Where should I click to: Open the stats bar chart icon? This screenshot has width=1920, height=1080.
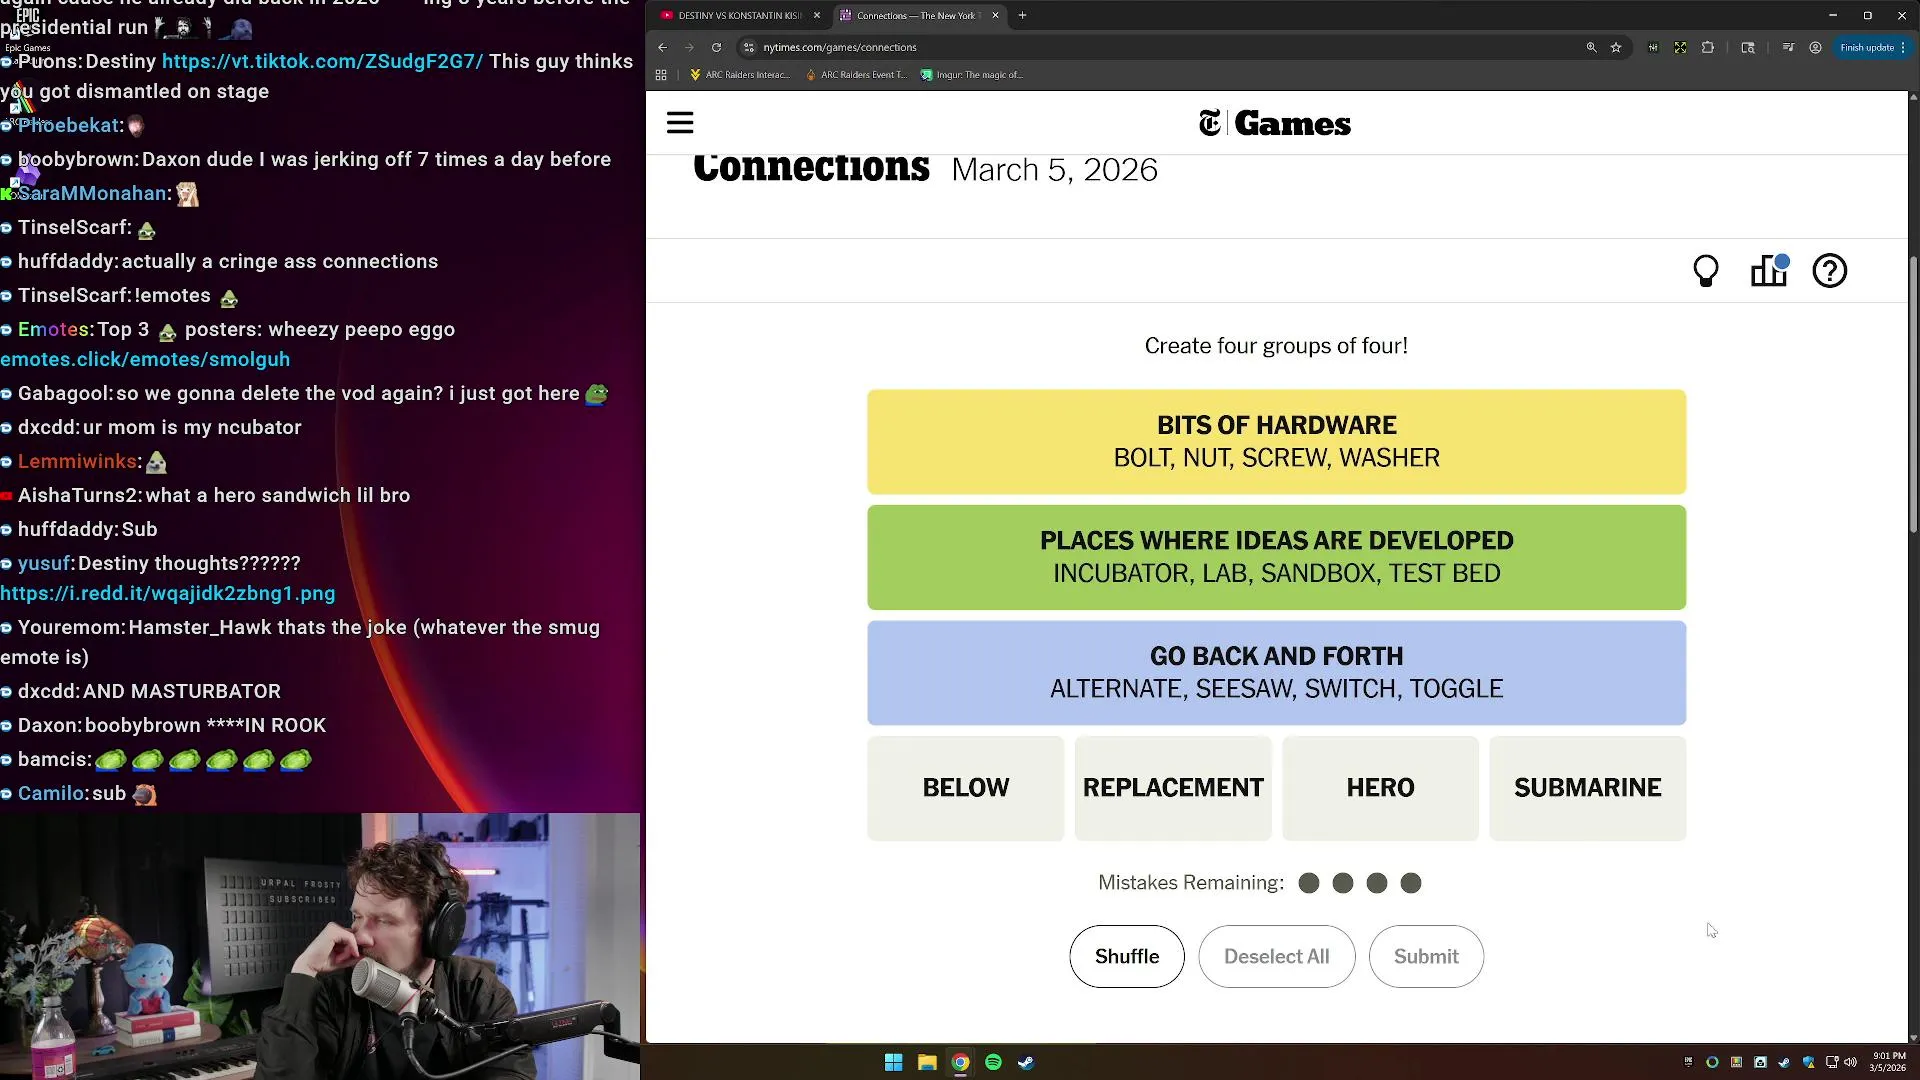(x=1768, y=271)
